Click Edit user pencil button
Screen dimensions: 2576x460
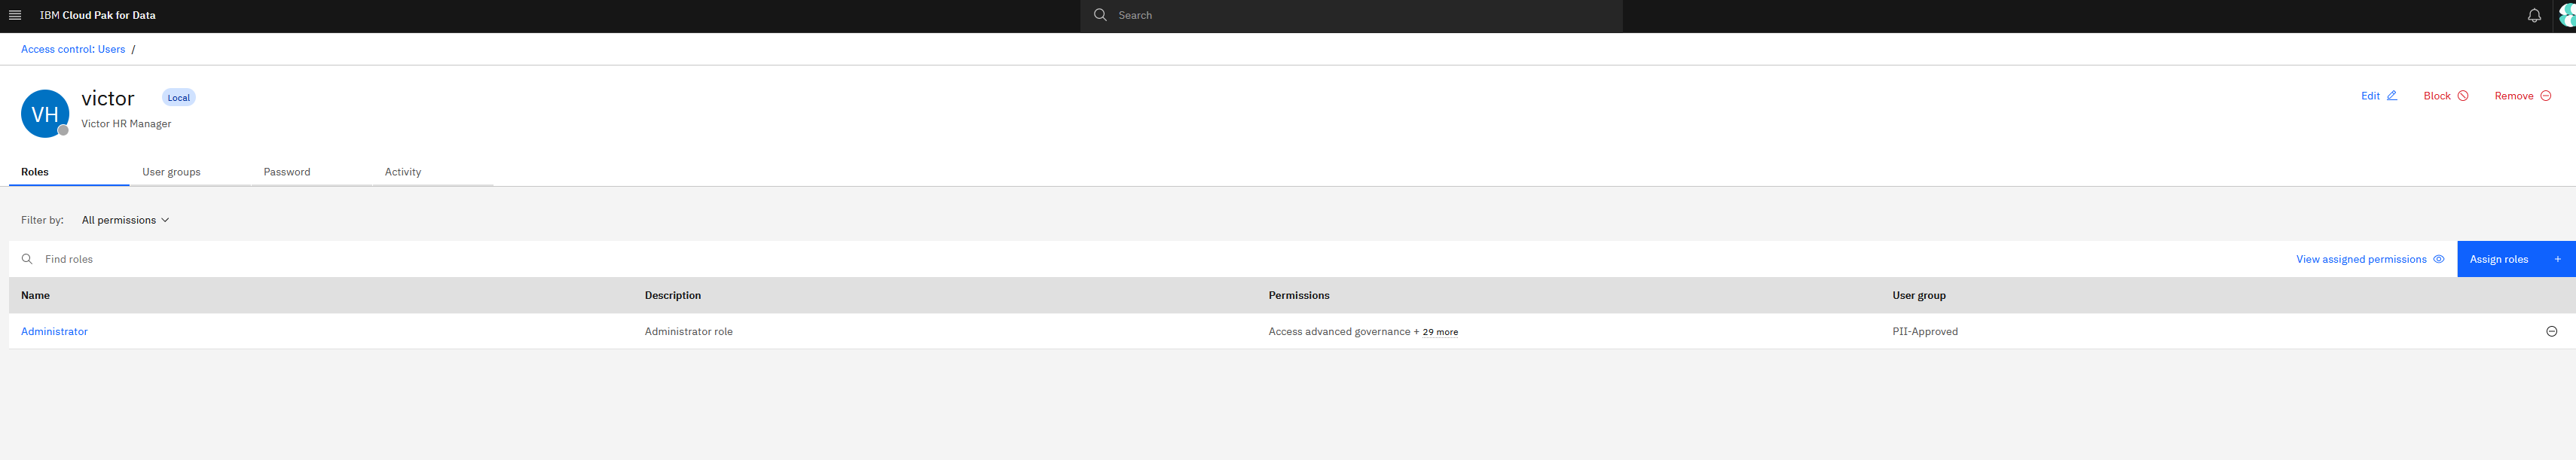tap(2378, 96)
